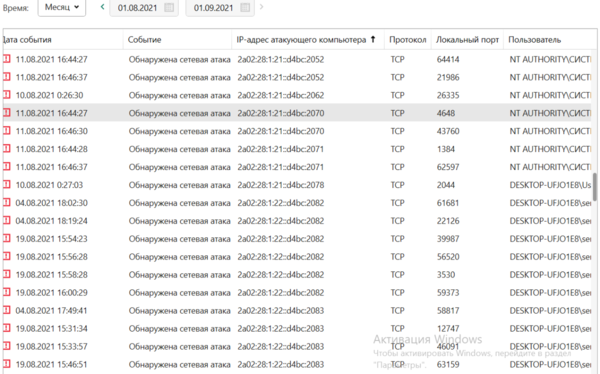
Task: Sort by the Локальный порт column header
Action: (467, 40)
